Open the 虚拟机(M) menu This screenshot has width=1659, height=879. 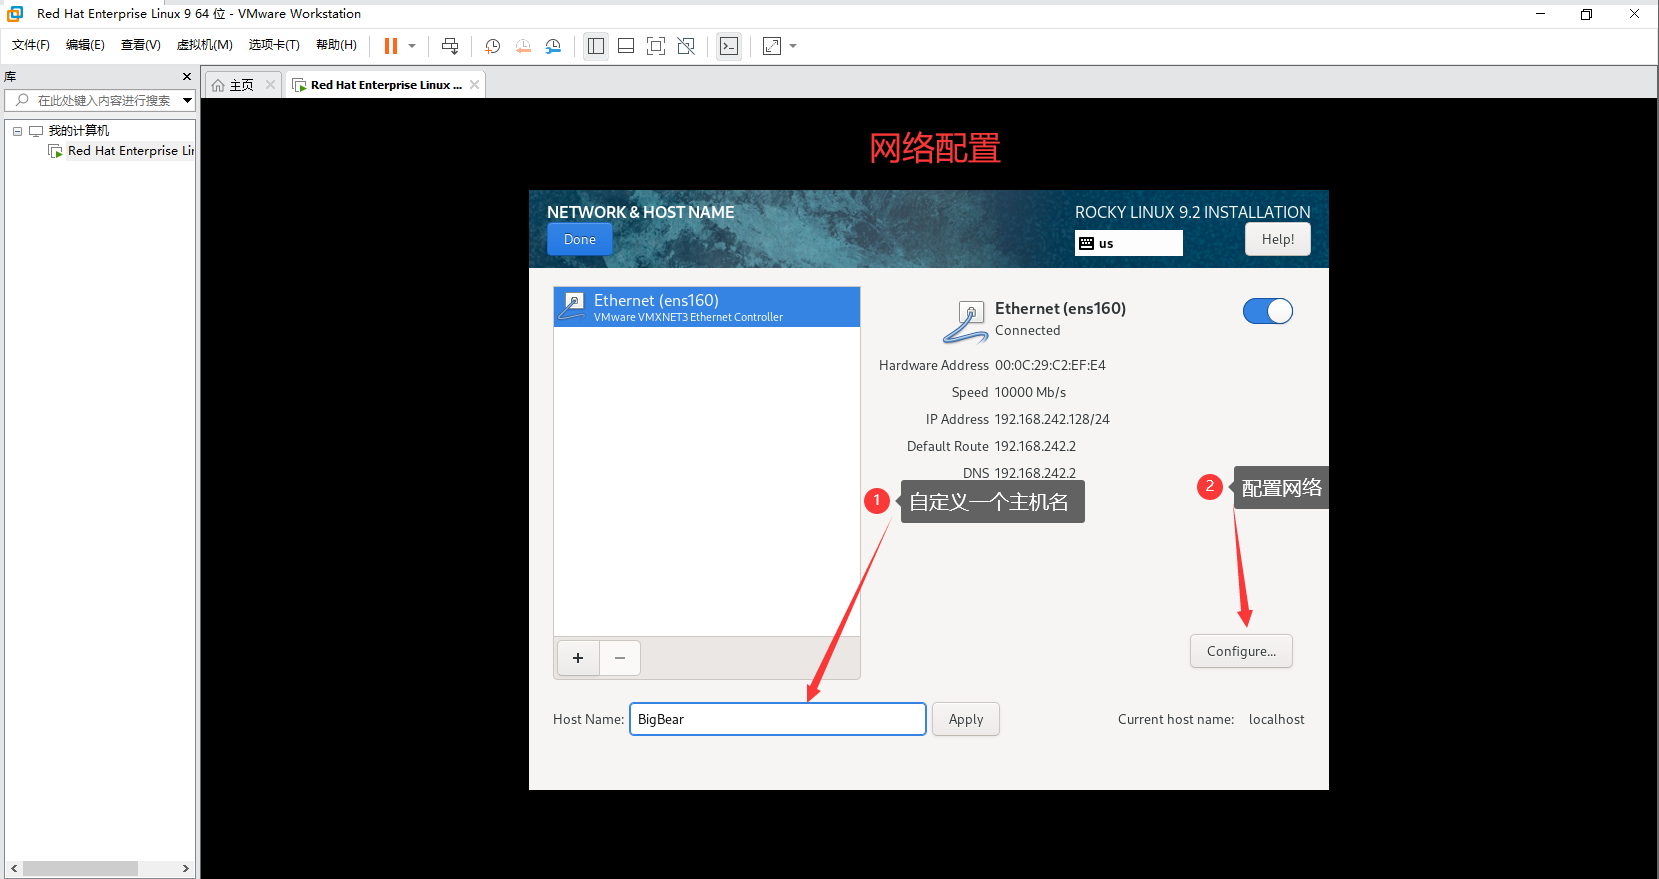205,45
